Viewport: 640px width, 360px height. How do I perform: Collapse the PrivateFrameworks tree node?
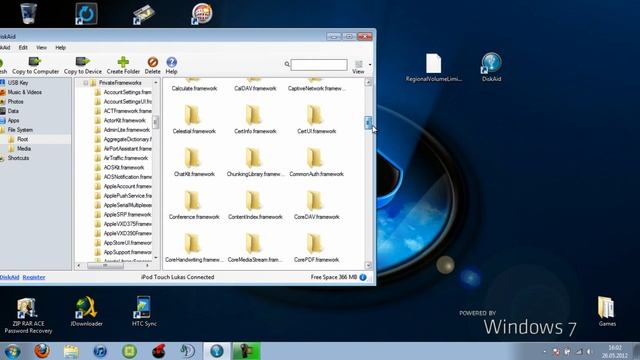click(85, 83)
